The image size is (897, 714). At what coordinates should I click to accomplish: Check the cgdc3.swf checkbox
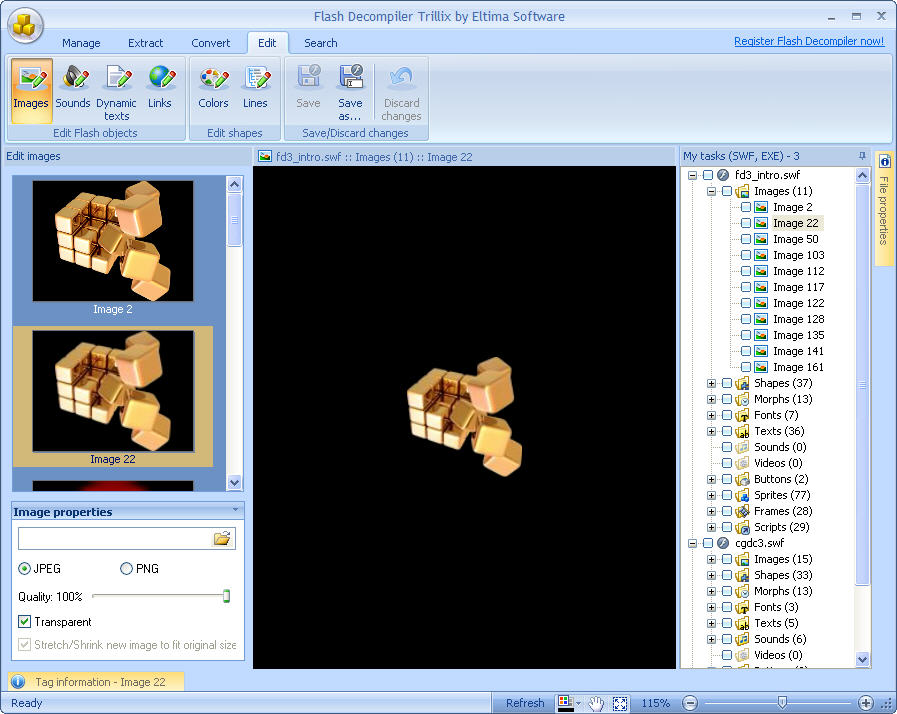pyautogui.click(x=708, y=543)
